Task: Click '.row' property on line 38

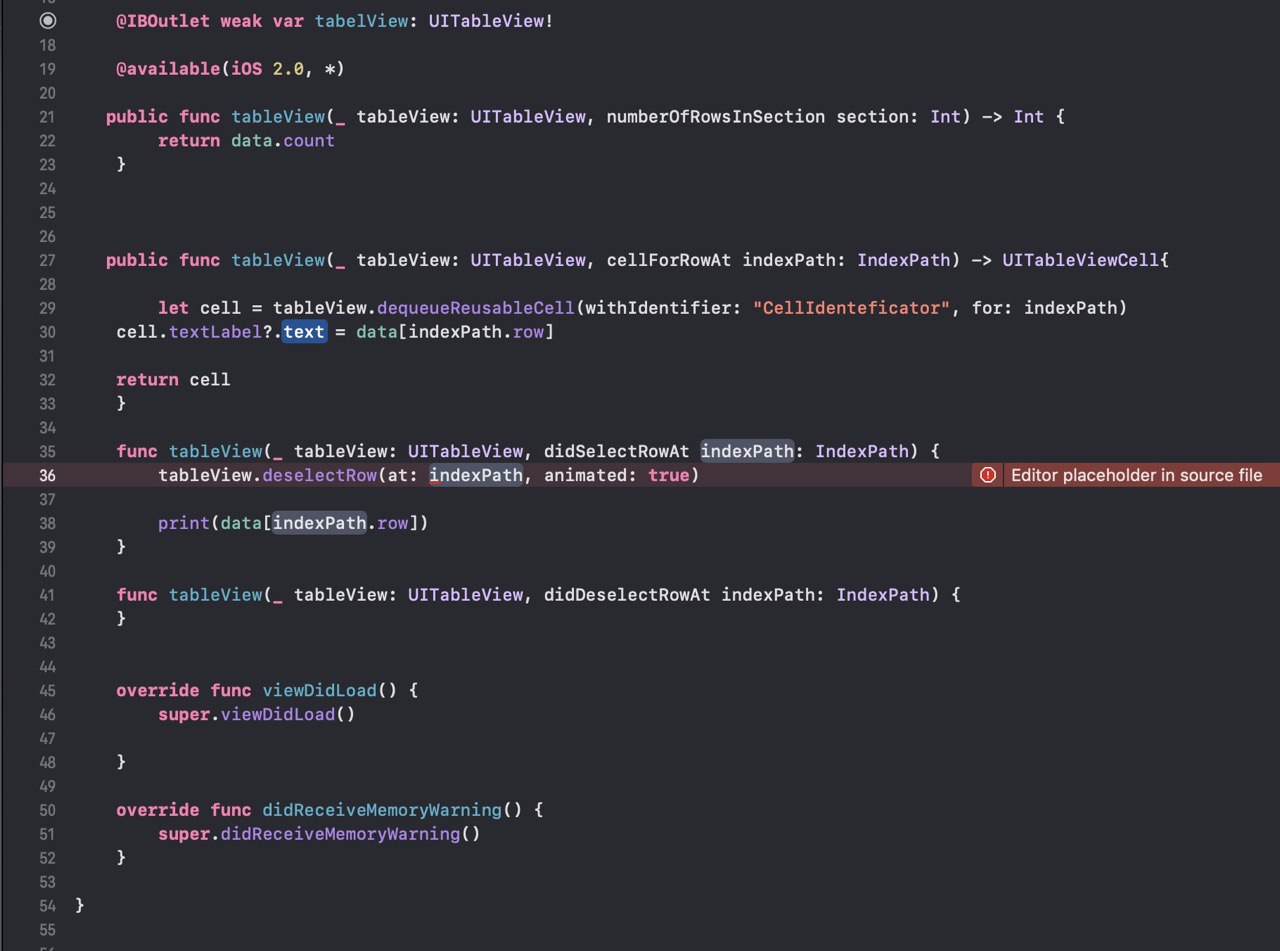Action: [387, 523]
